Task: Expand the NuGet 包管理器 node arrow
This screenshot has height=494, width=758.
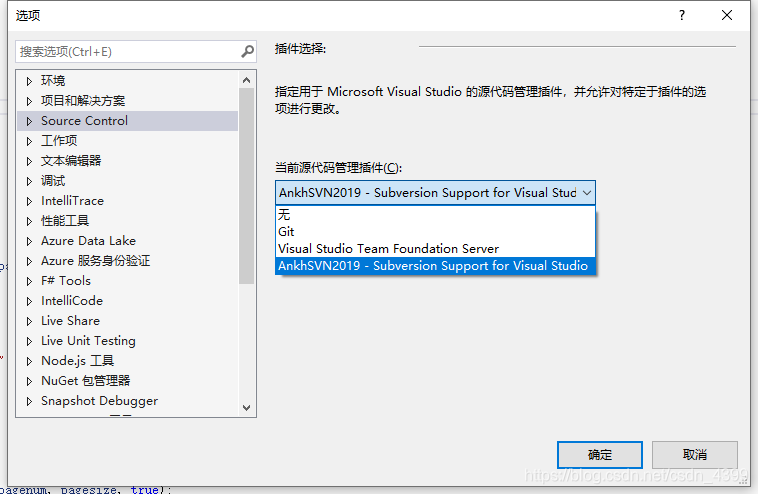Action: [x=29, y=381]
